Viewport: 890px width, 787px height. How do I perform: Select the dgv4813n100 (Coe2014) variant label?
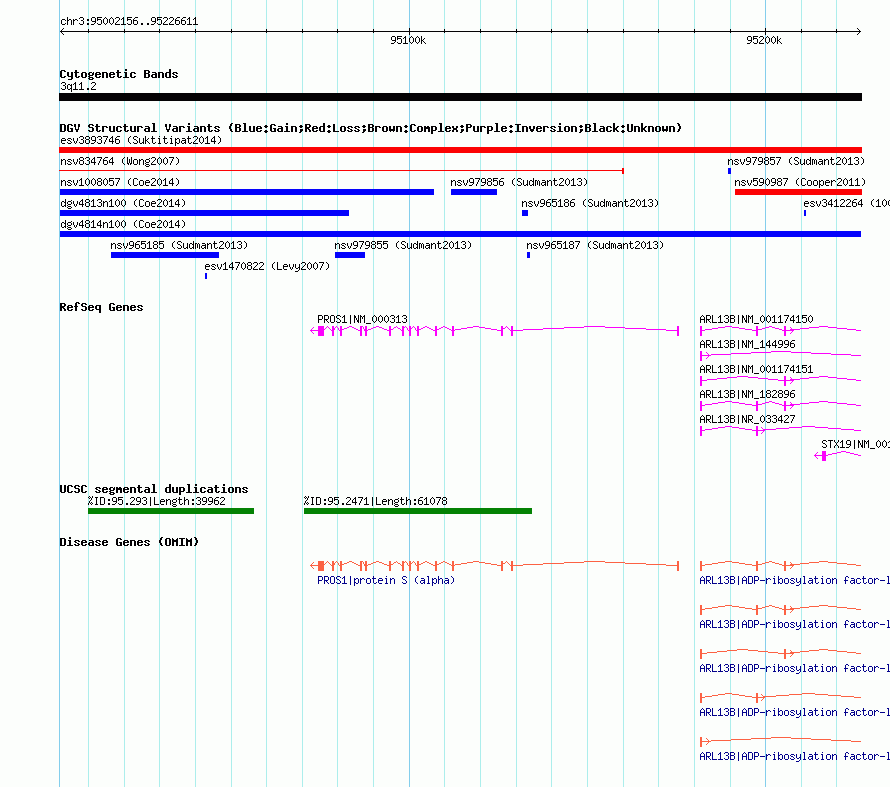[x=123, y=203]
